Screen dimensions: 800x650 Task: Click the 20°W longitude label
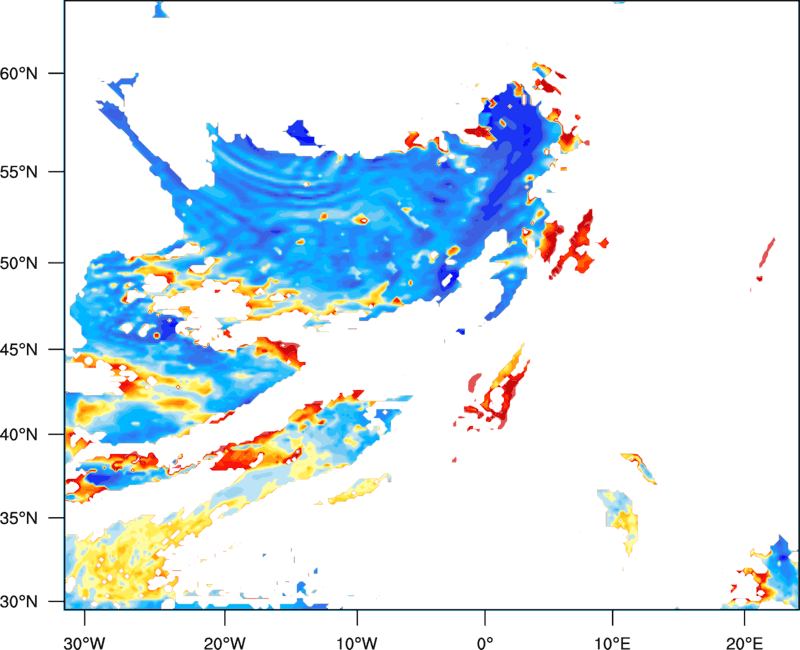click(x=224, y=643)
